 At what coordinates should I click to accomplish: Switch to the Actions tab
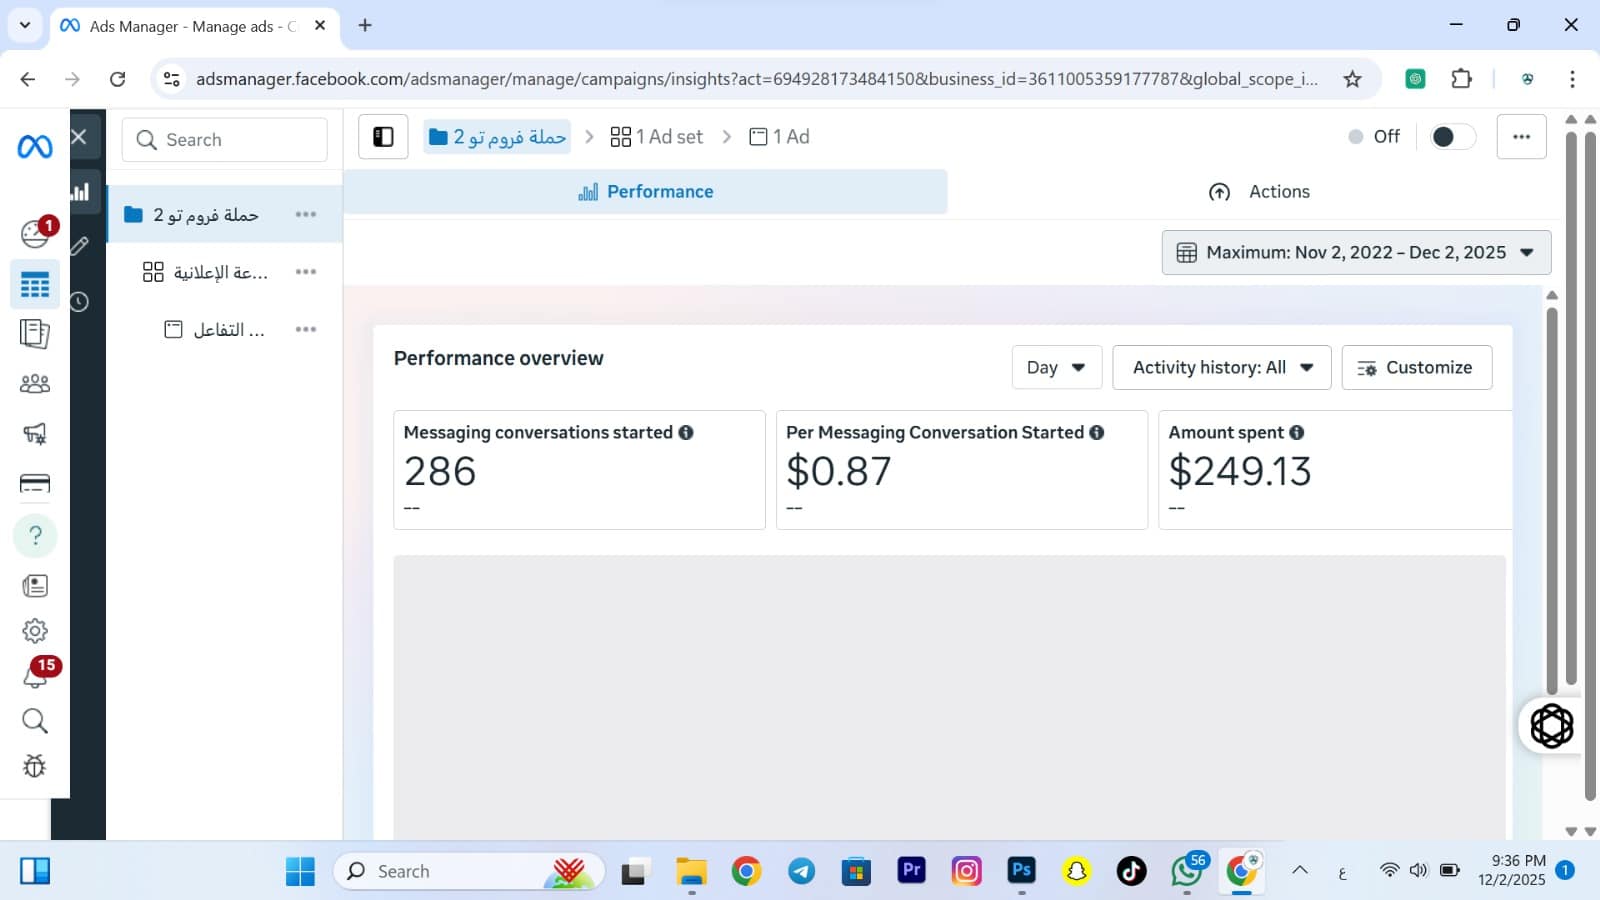[1259, 192]
